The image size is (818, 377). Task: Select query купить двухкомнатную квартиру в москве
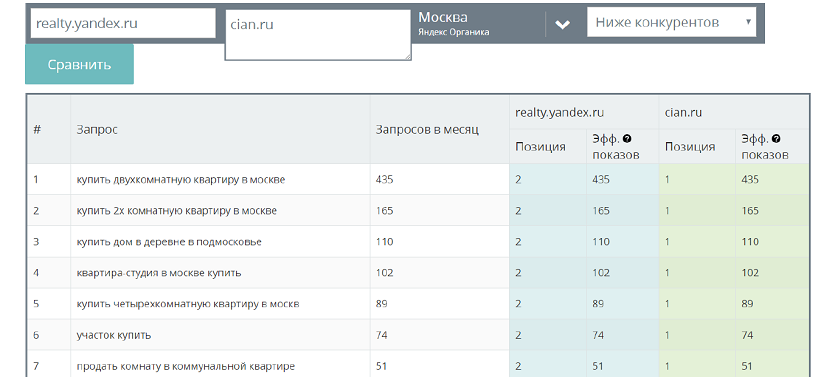click(x=181, y=180)
